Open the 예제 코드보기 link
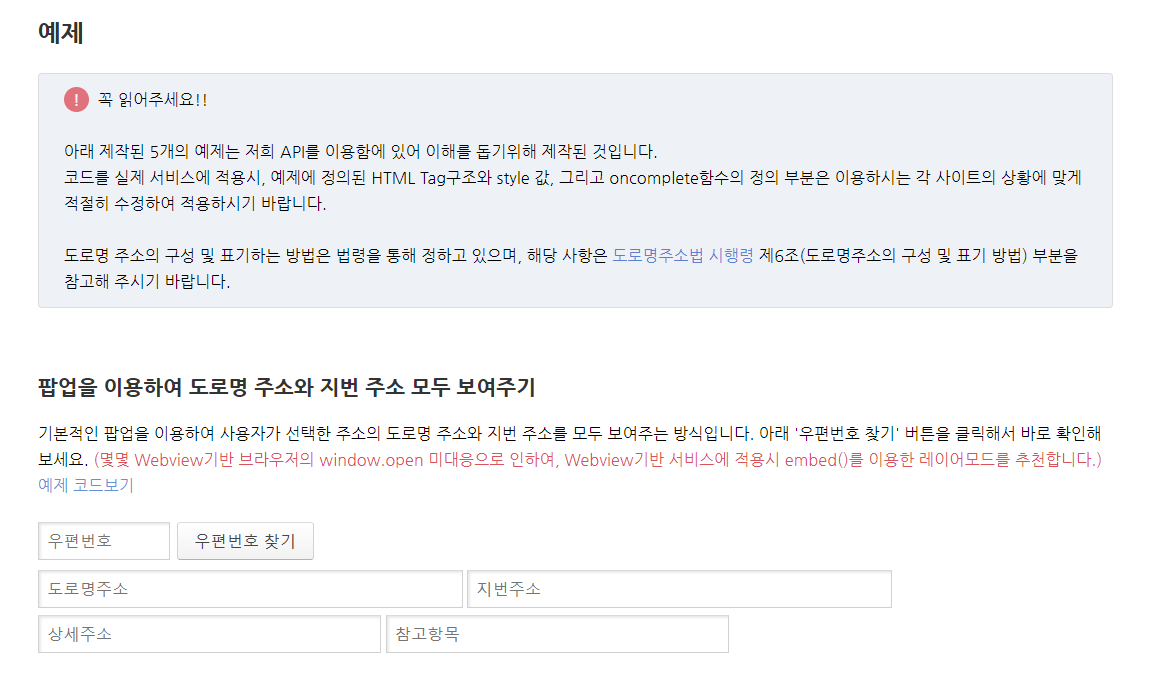The height and width of the screenshot is (687, 1171). (x=86, y=485)
